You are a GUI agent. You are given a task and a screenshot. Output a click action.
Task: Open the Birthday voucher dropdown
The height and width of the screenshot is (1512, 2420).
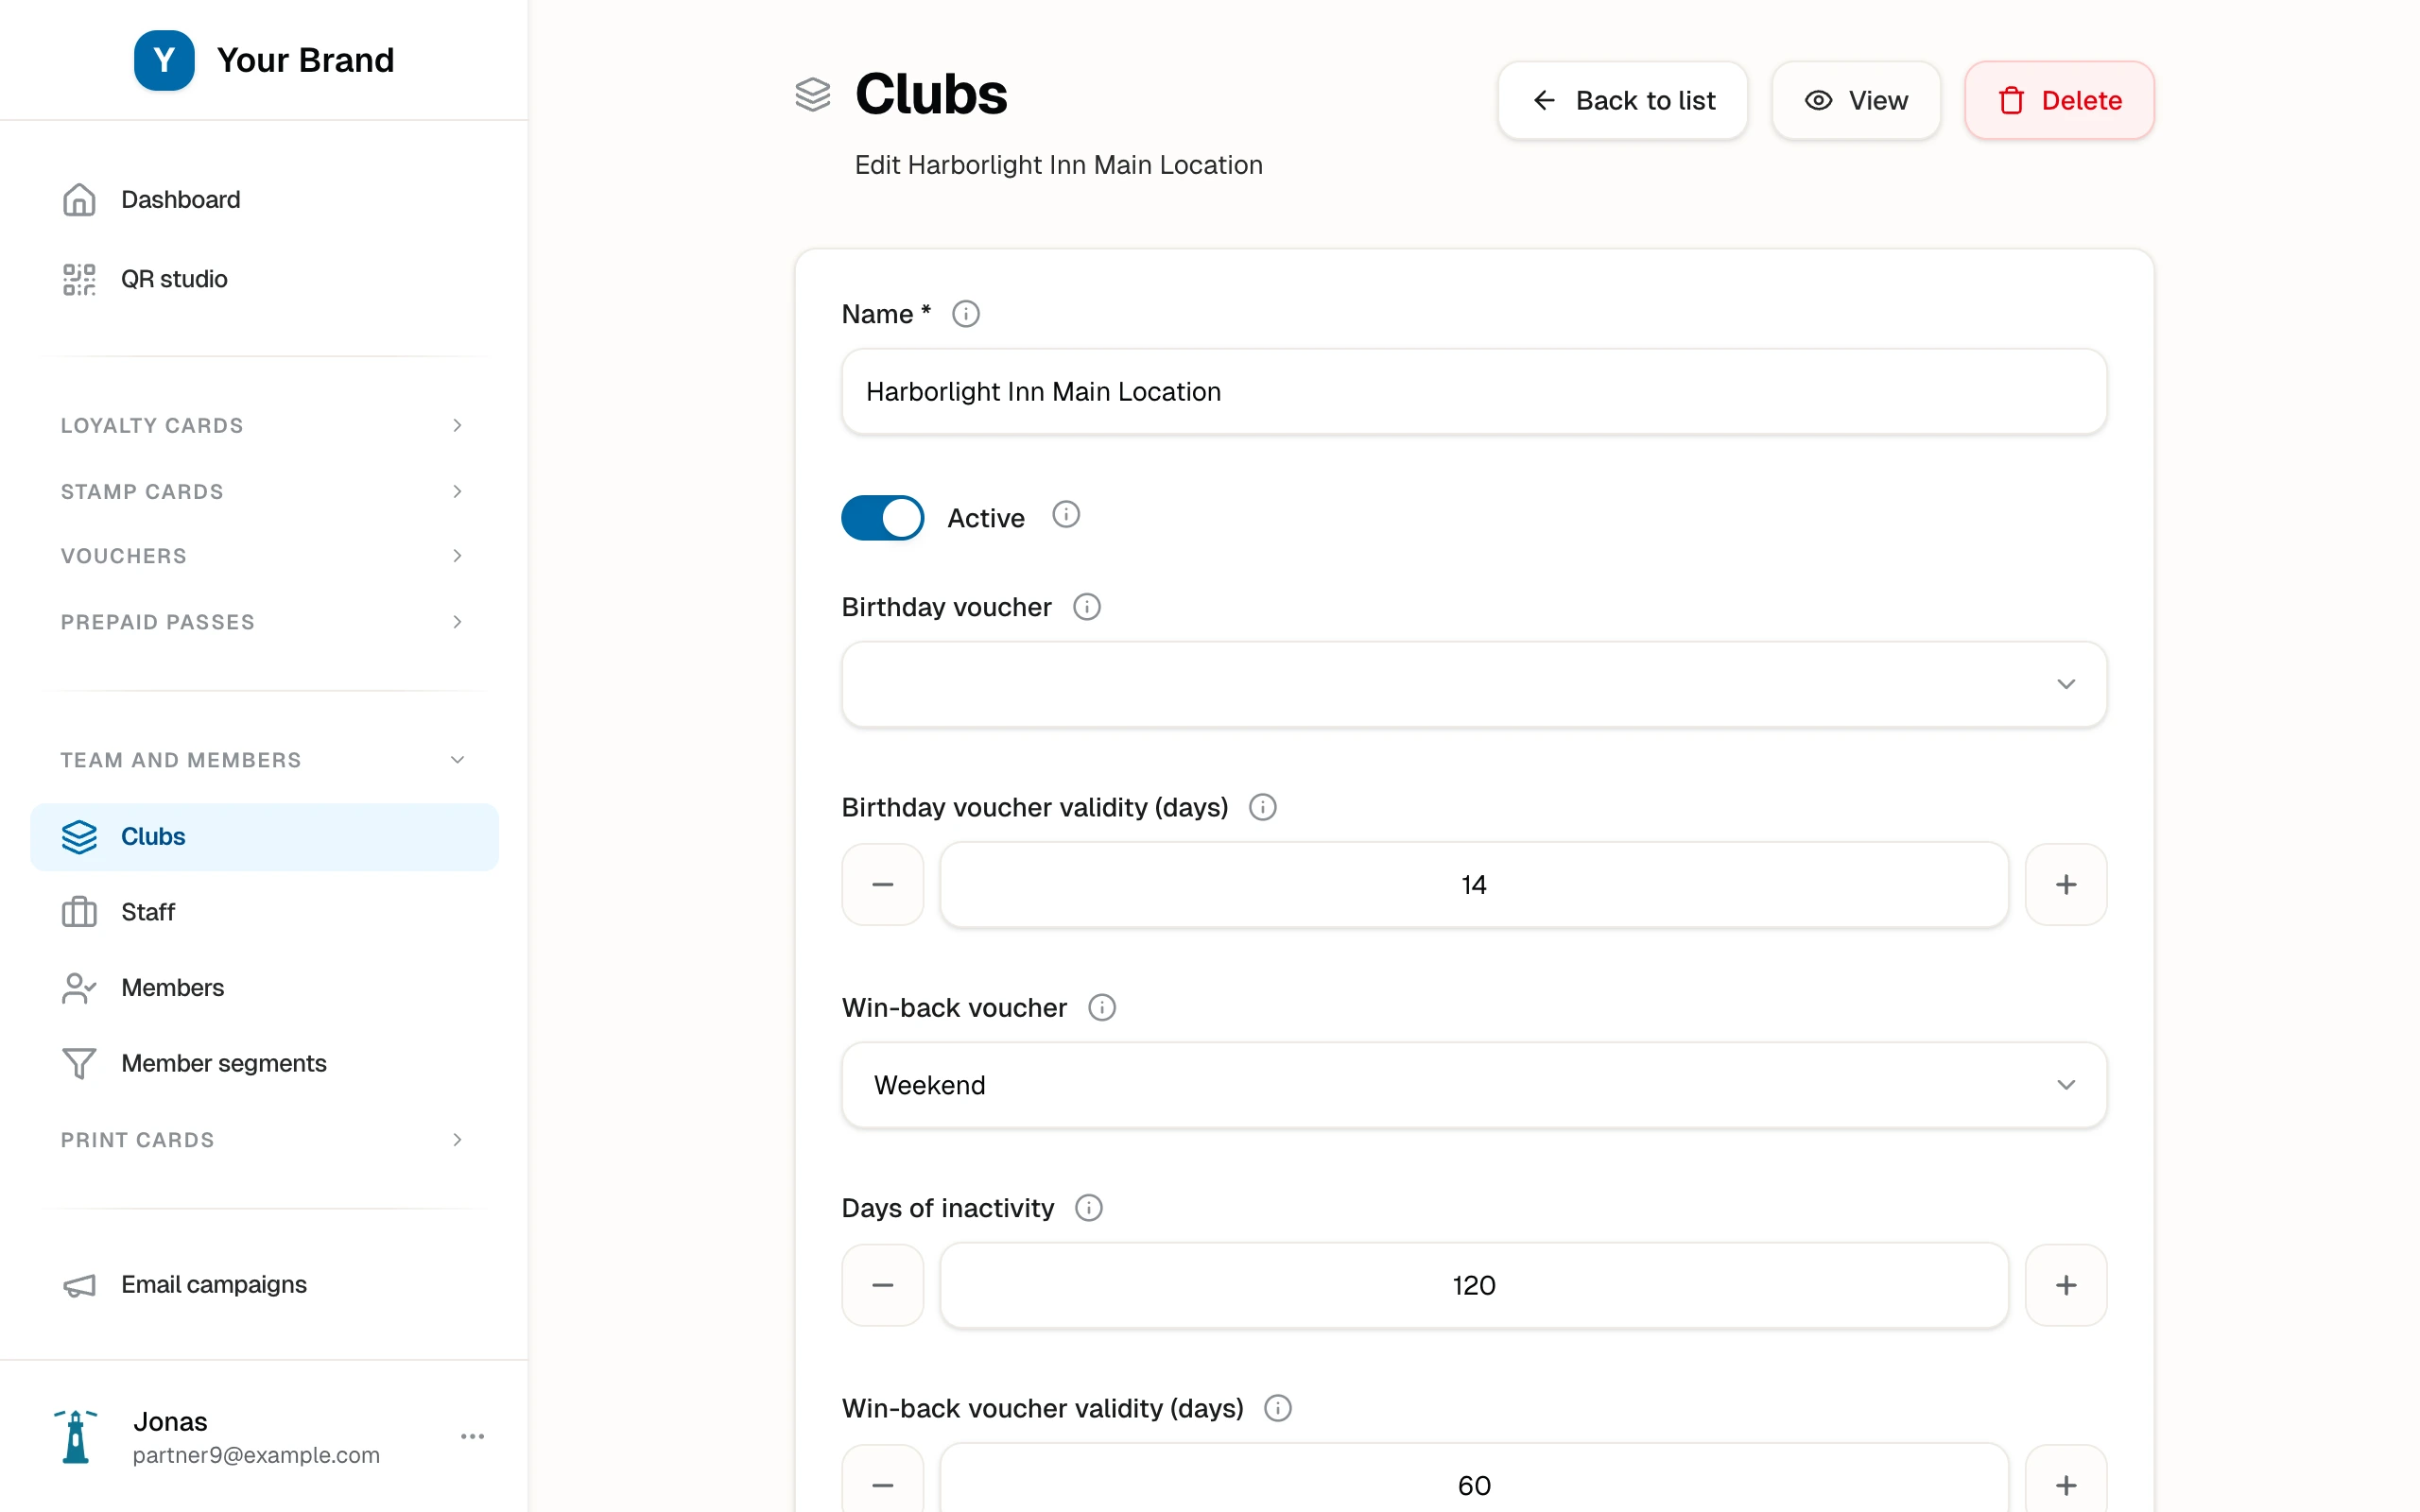coord(1474,684)
